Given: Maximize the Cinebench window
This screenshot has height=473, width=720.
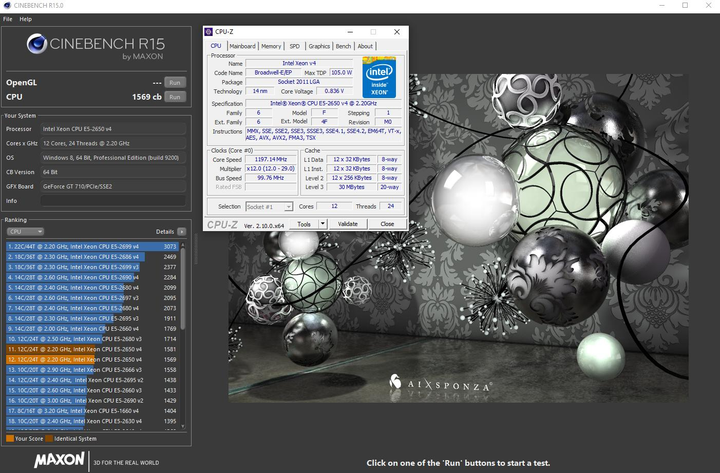Looking at the screenshot, I should coord(685,6).
